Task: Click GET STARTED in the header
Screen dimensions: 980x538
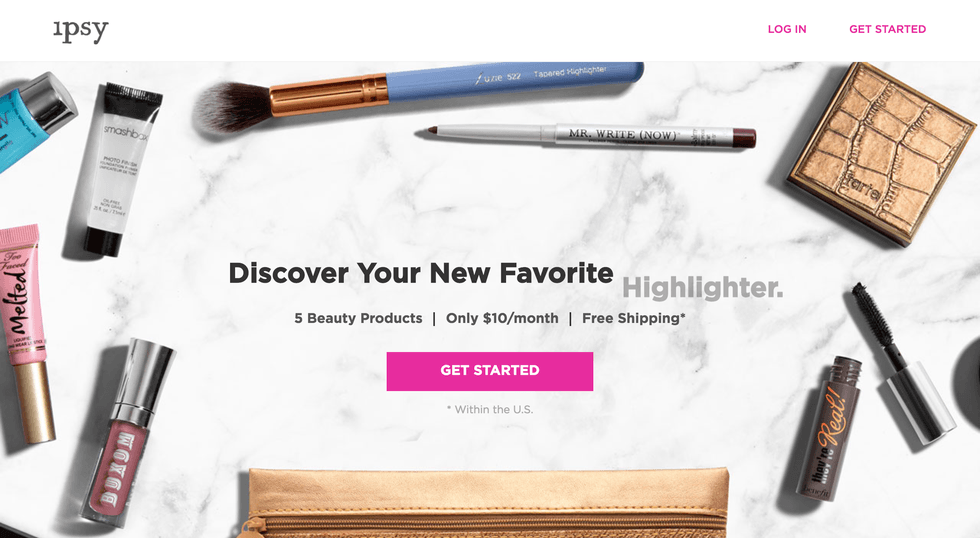Action: 888,29
